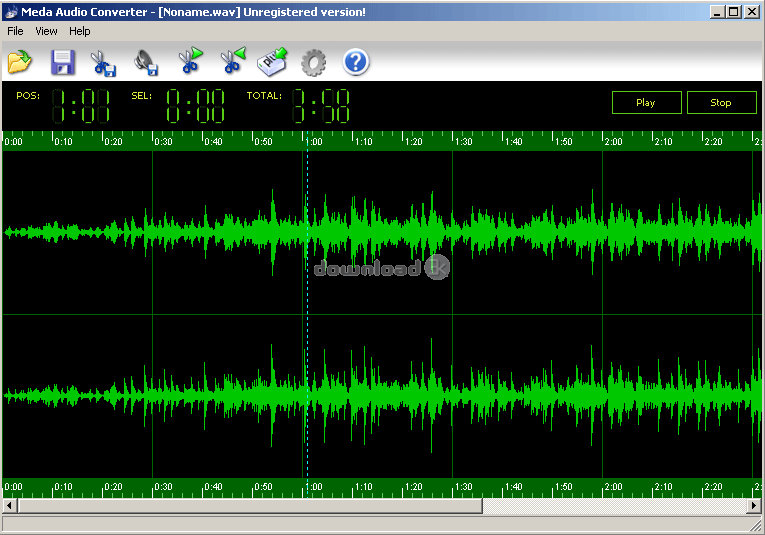This screenshot has height=535, width=765.
Task: Click 1:10 mark on bottom time ruler
Action: coord(363,487)
